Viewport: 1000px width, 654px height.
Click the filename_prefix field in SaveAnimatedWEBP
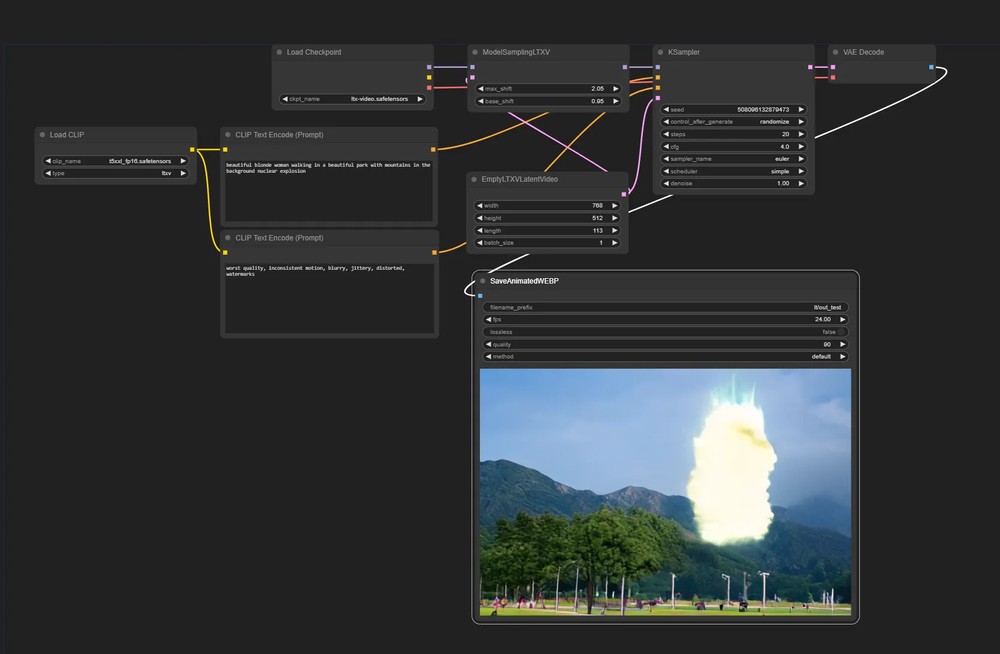[x=665, y=307]
